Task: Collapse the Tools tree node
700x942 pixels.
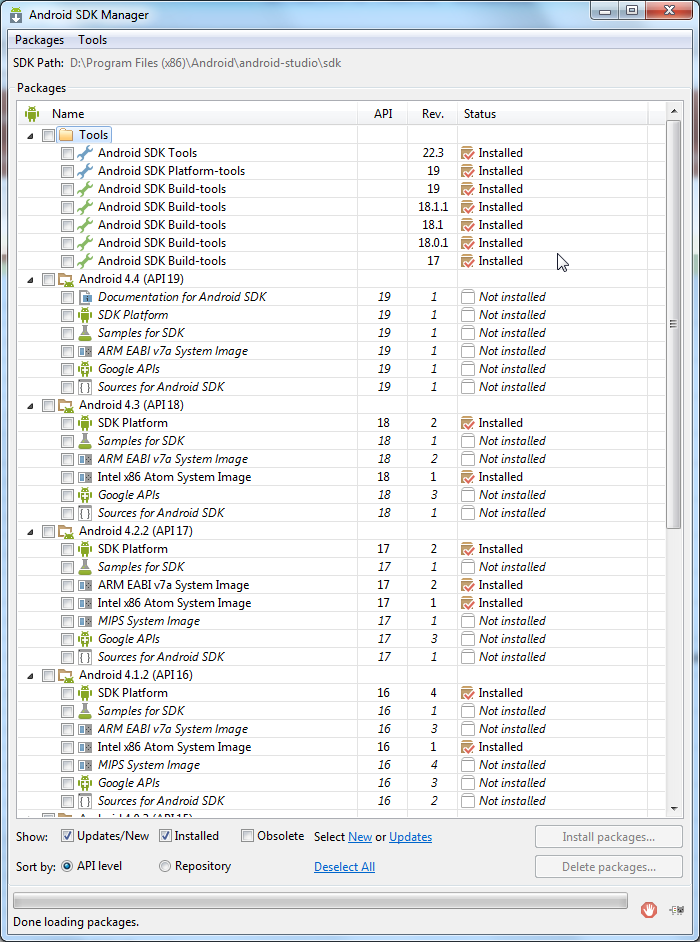Action: pos(30,136)
